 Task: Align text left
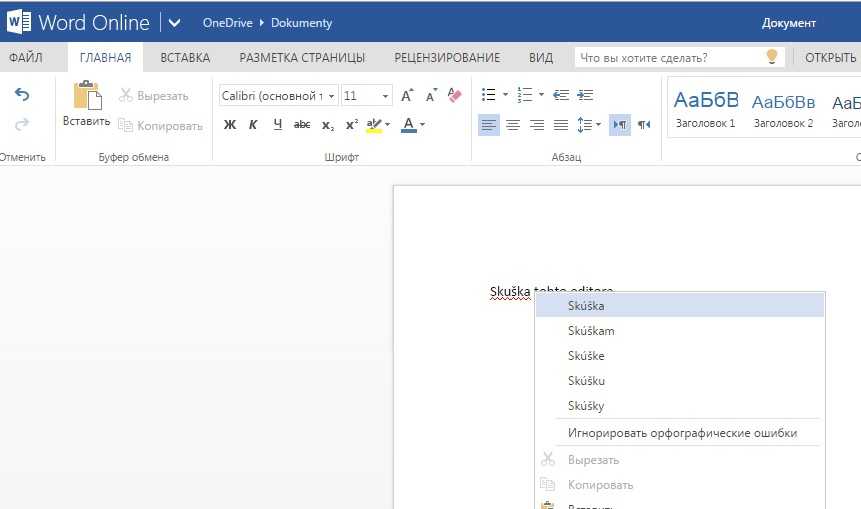[489, 125]
